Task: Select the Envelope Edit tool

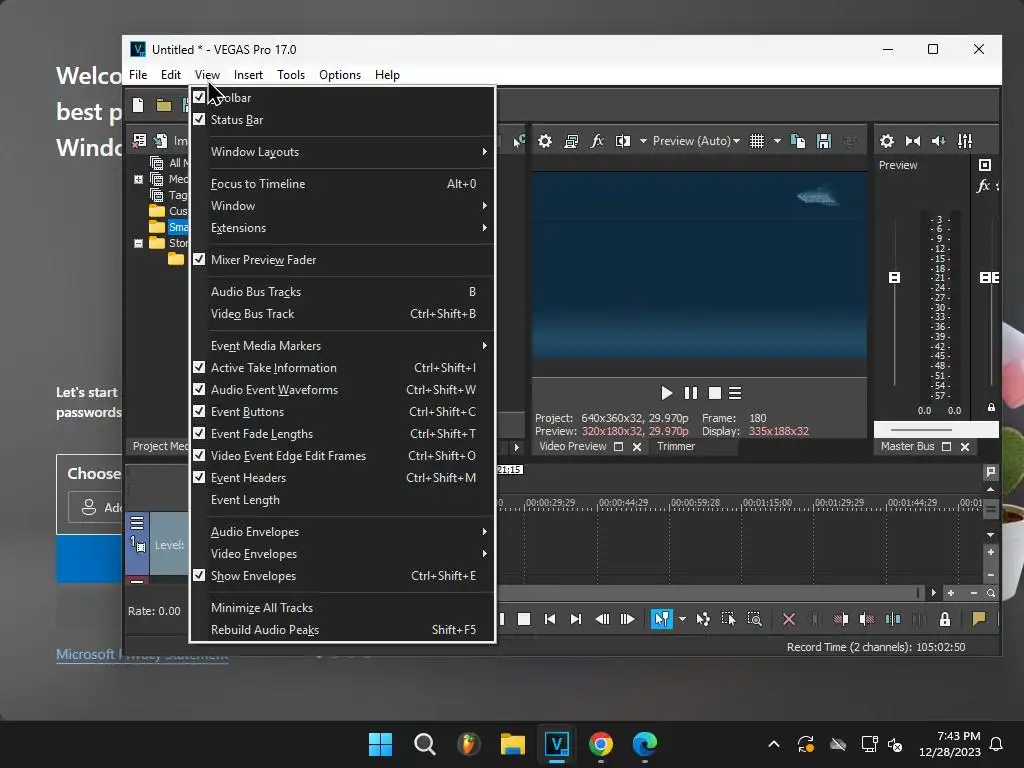Action: coord(703,619)
